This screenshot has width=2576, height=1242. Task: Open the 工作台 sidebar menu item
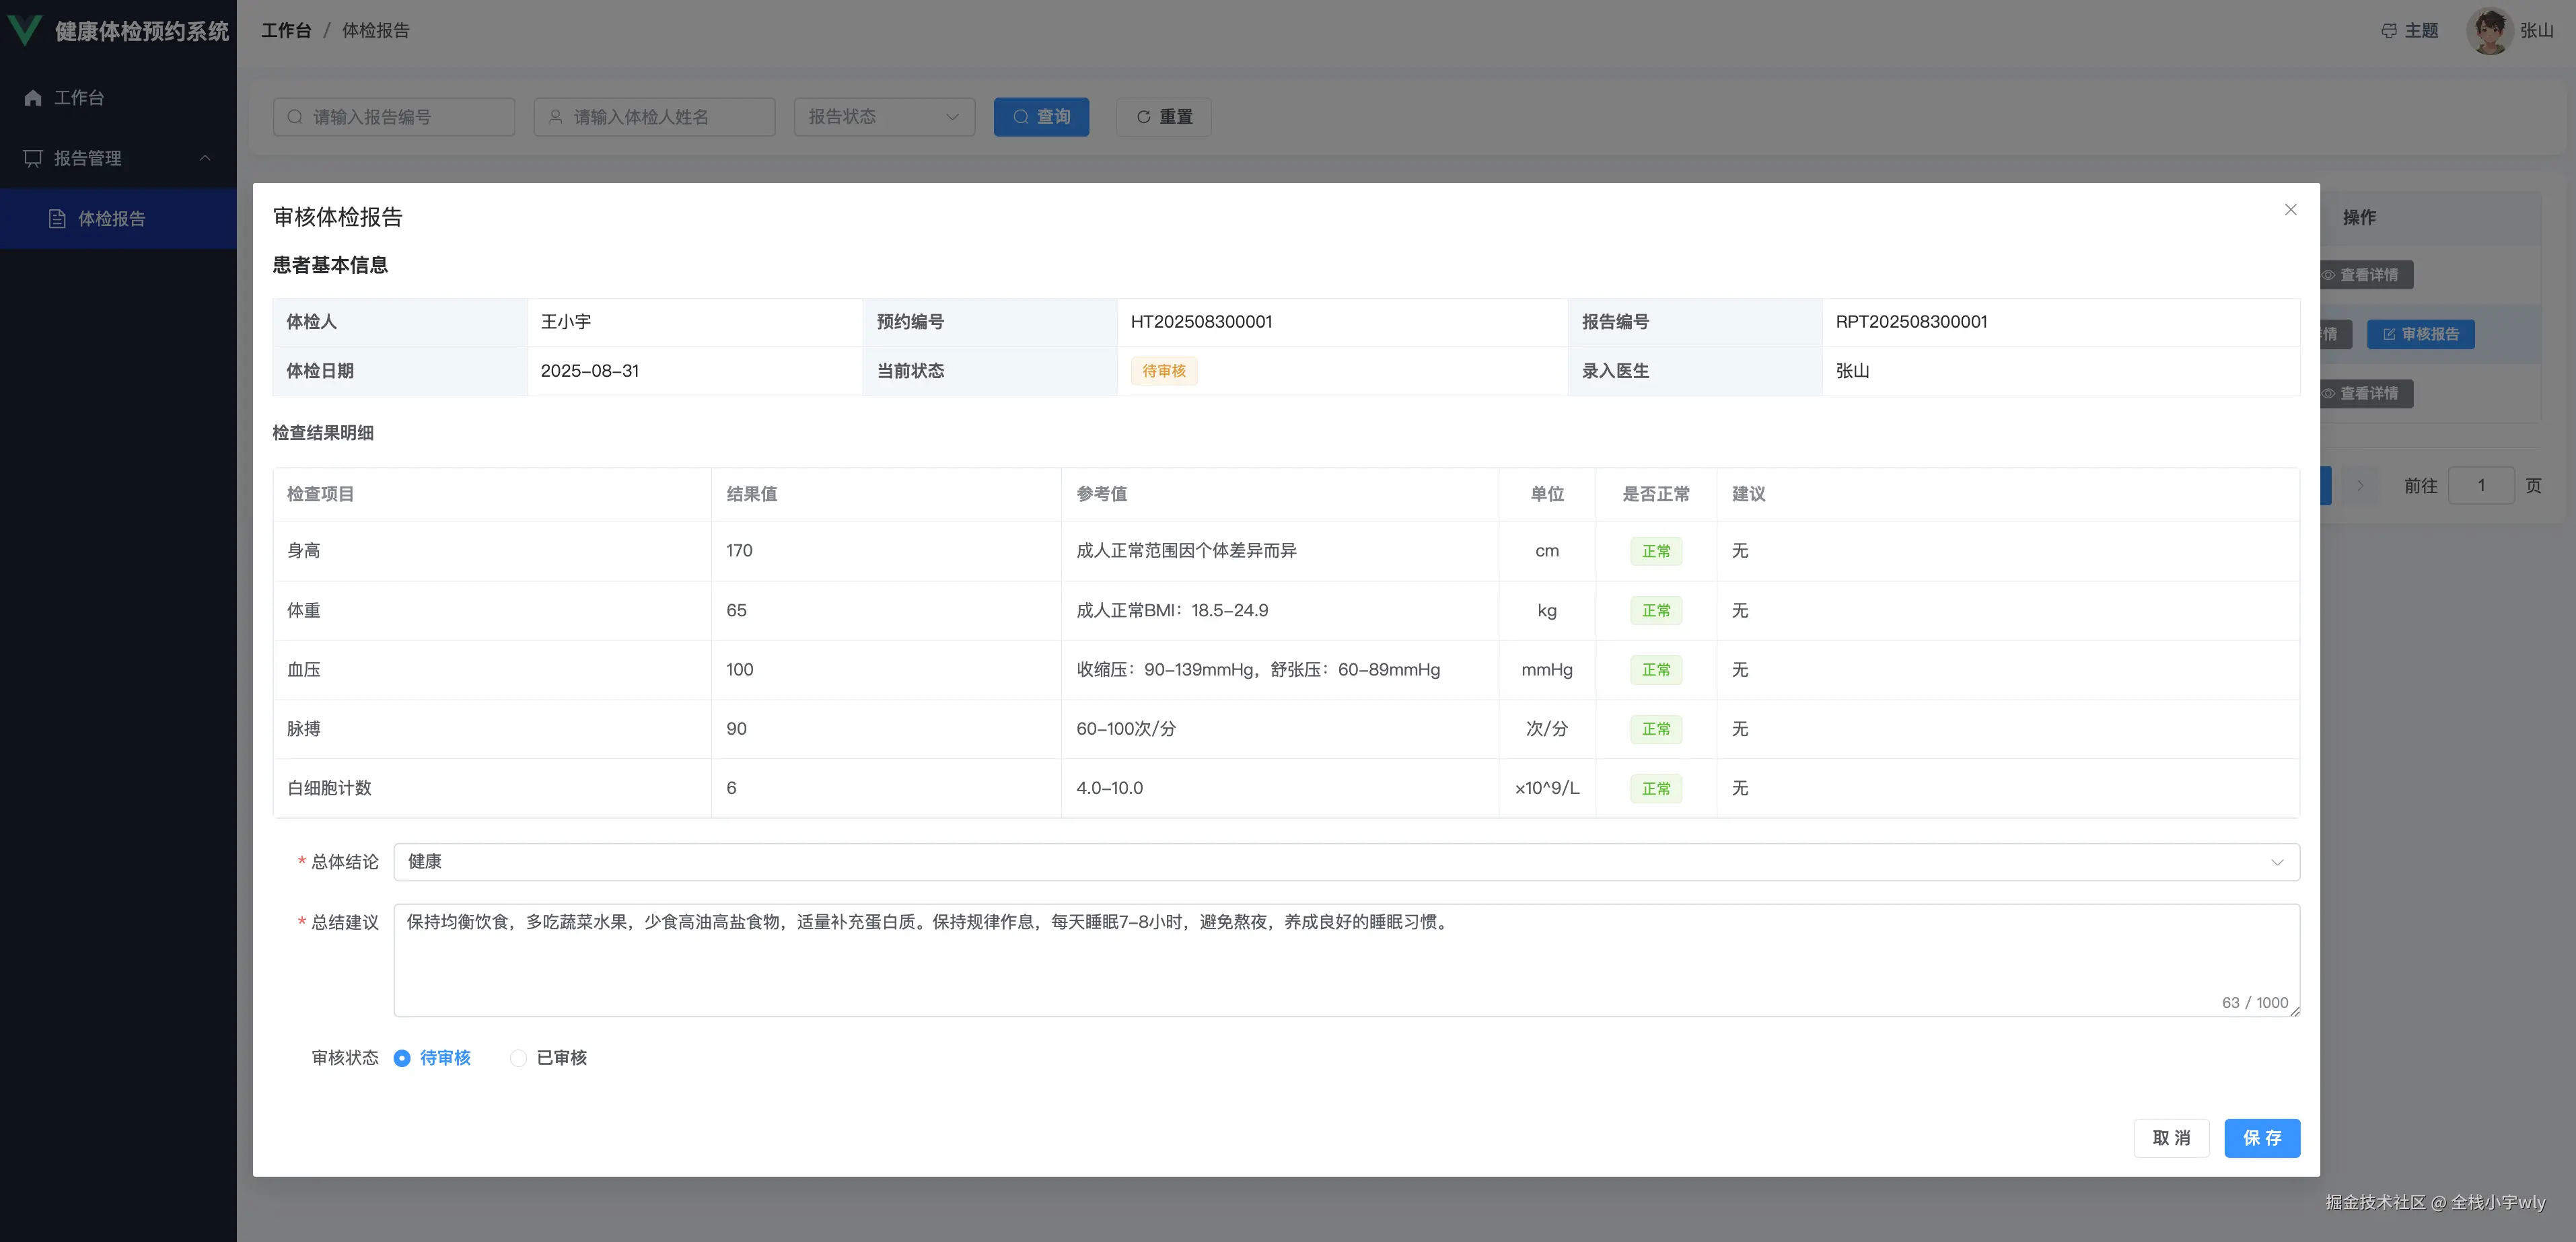click(x=79, y=98)
